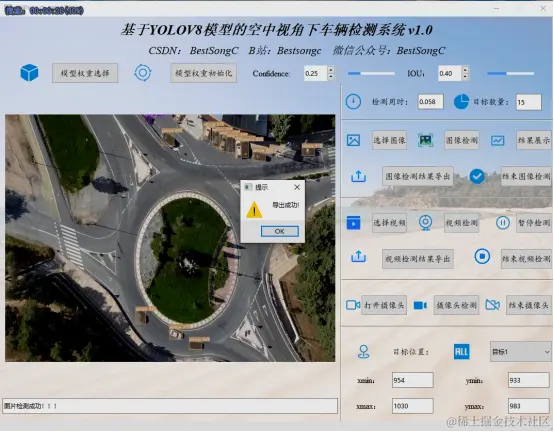Click 结果展示 button

[534, 140]
